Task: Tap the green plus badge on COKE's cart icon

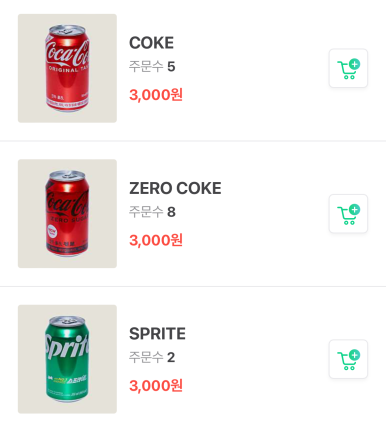Action: pos(354,64)
